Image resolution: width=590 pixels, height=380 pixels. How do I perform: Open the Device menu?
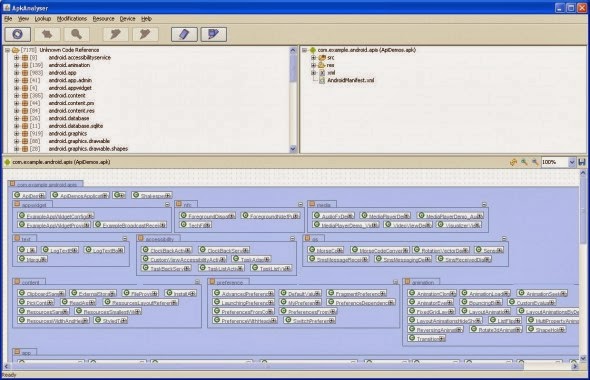pos(128,18)
